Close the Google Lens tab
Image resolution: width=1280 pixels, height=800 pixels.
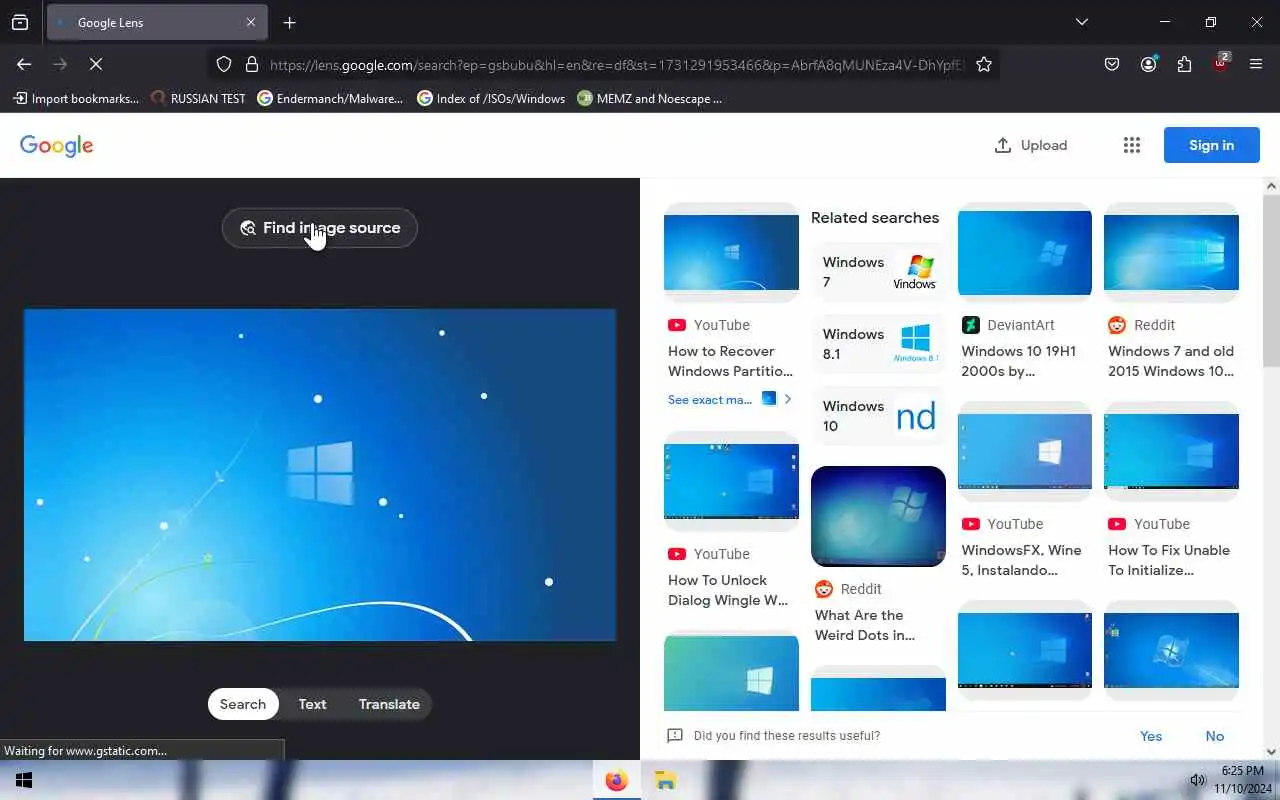tap(251, 22)
